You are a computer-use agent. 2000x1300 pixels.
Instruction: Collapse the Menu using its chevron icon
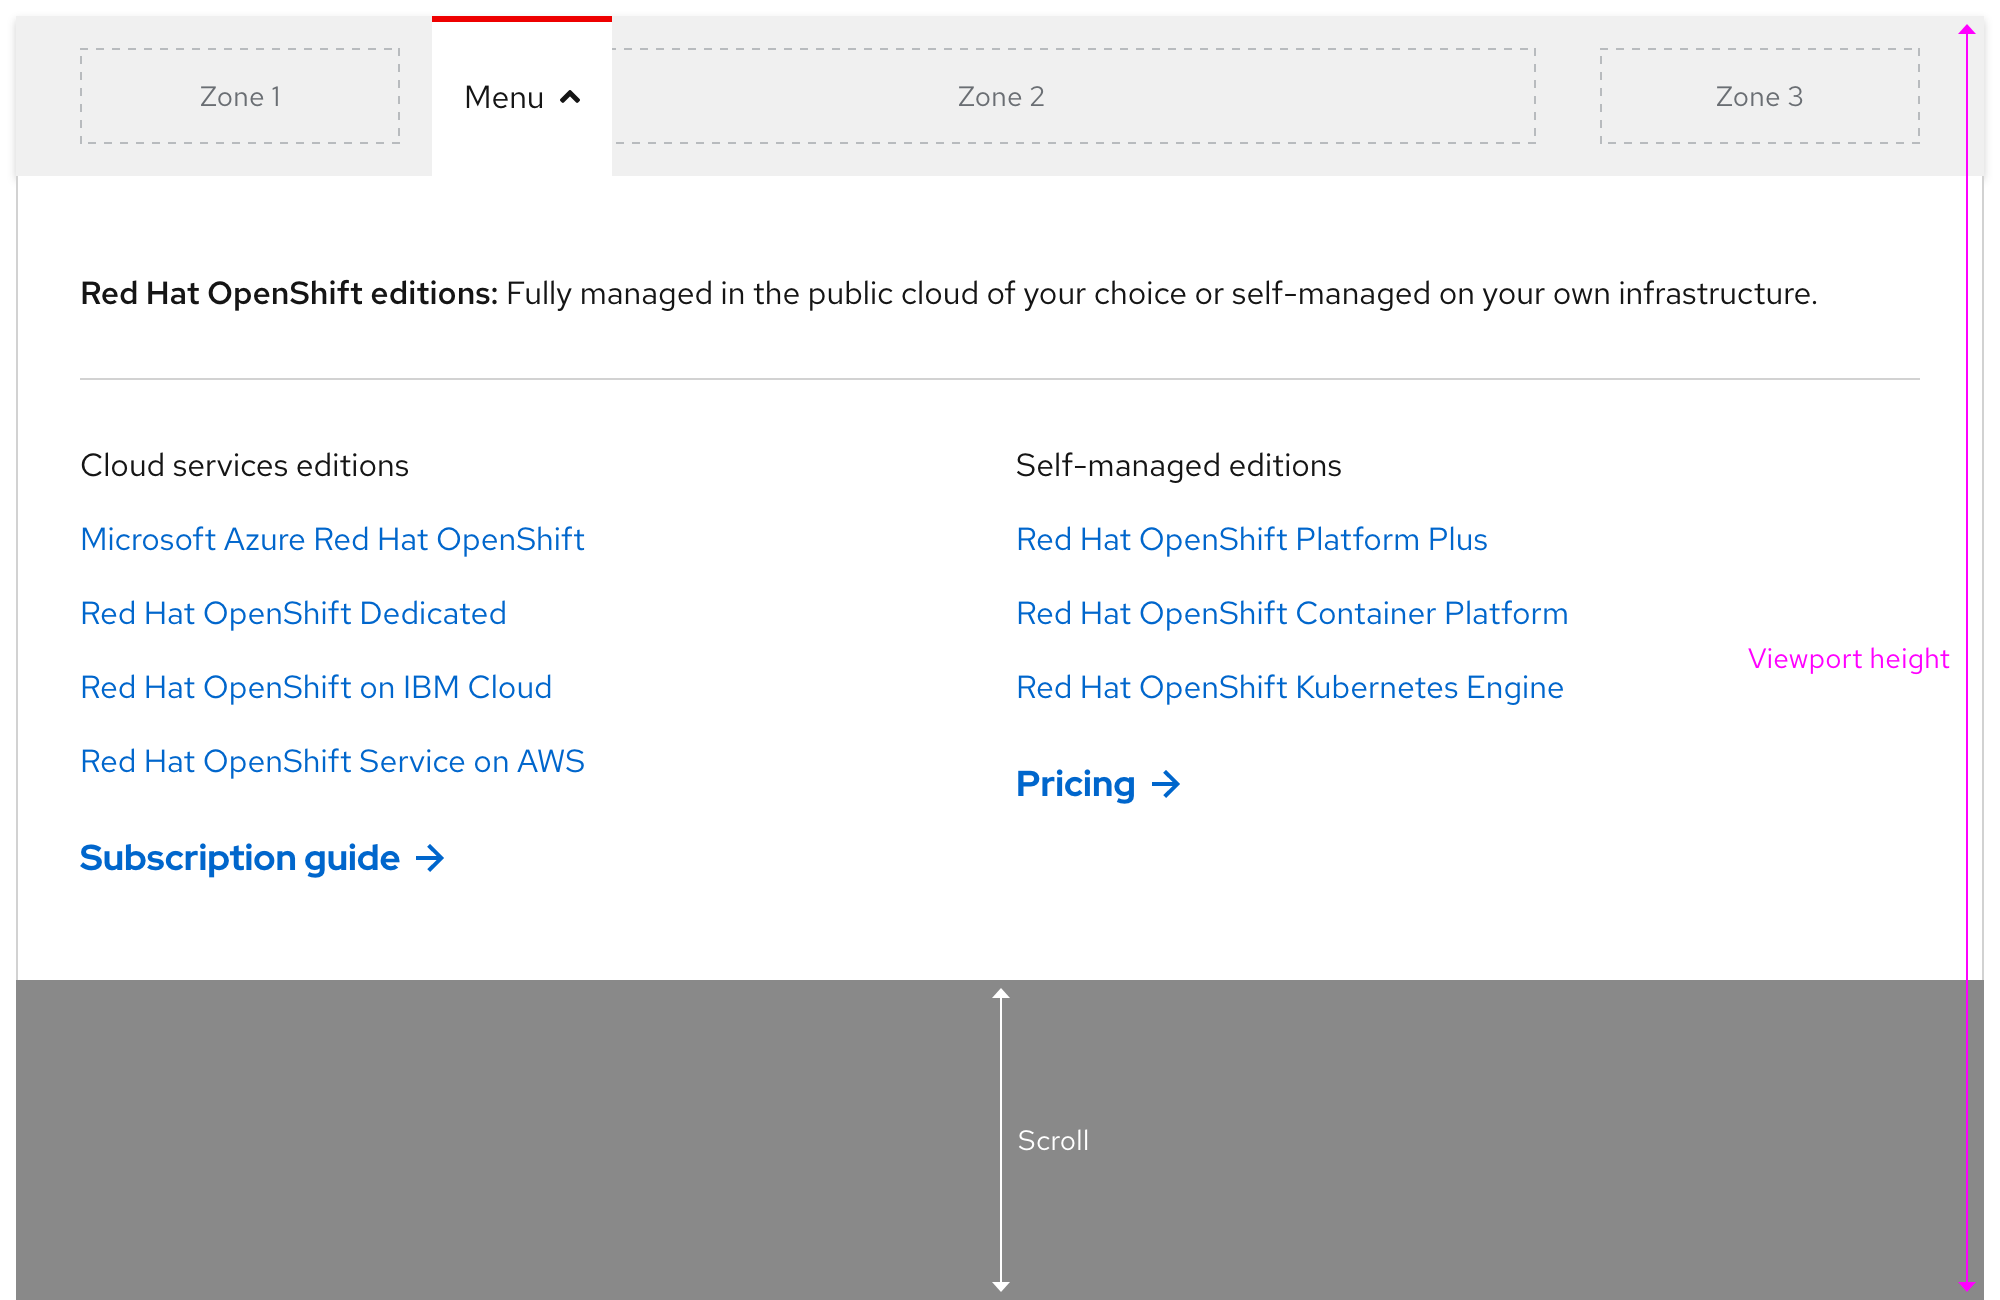[x=570, y=97]
